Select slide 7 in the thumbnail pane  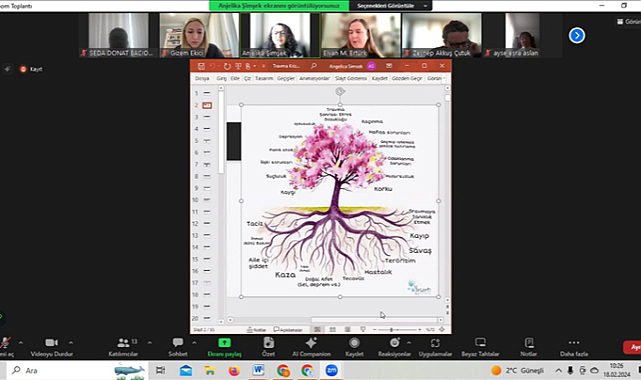click(203, 164)
